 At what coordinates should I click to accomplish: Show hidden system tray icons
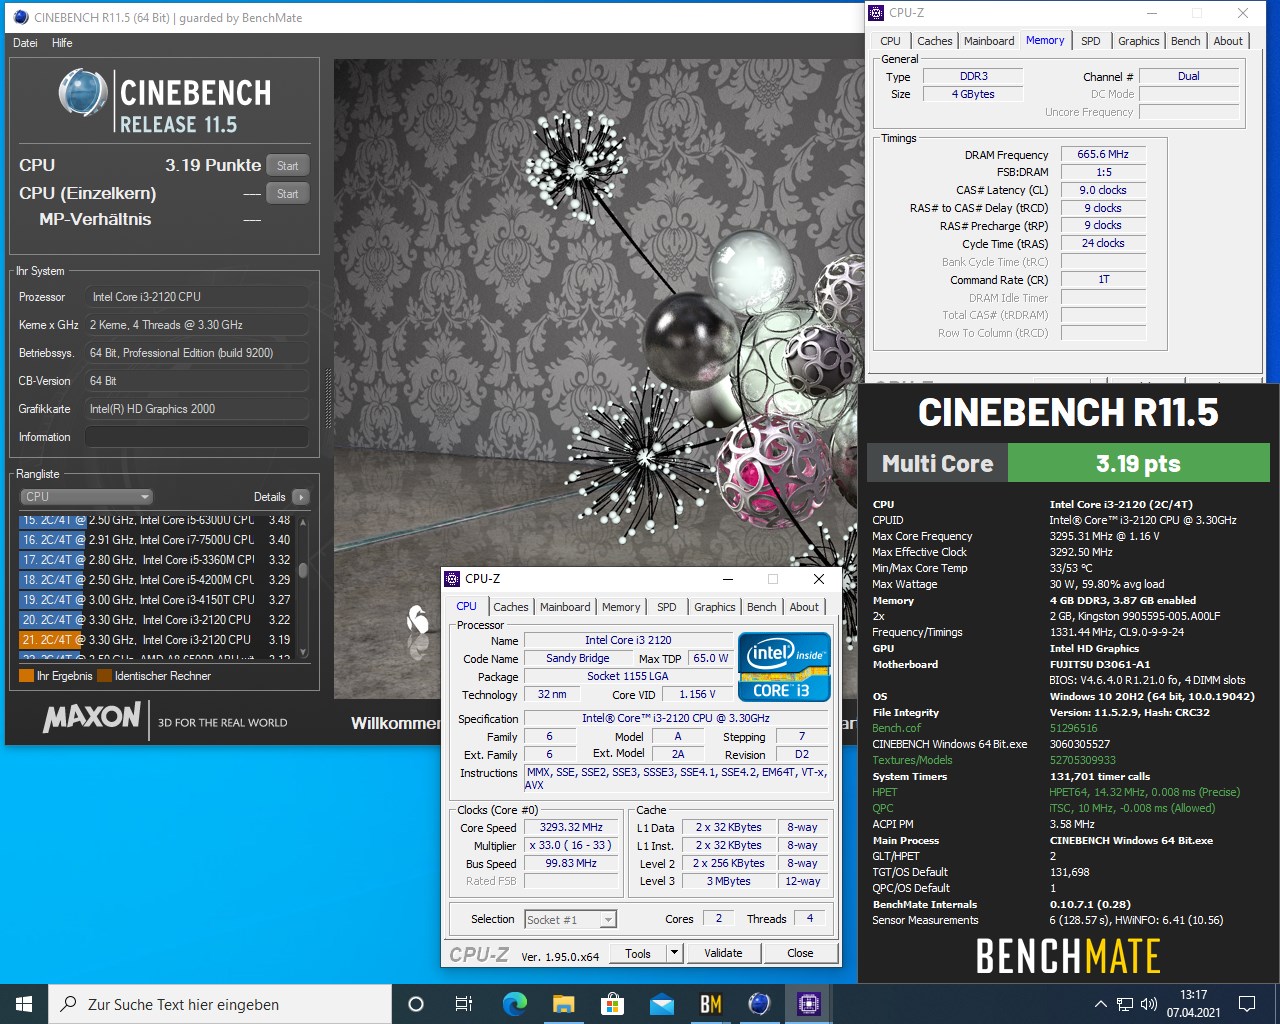1100,1004
